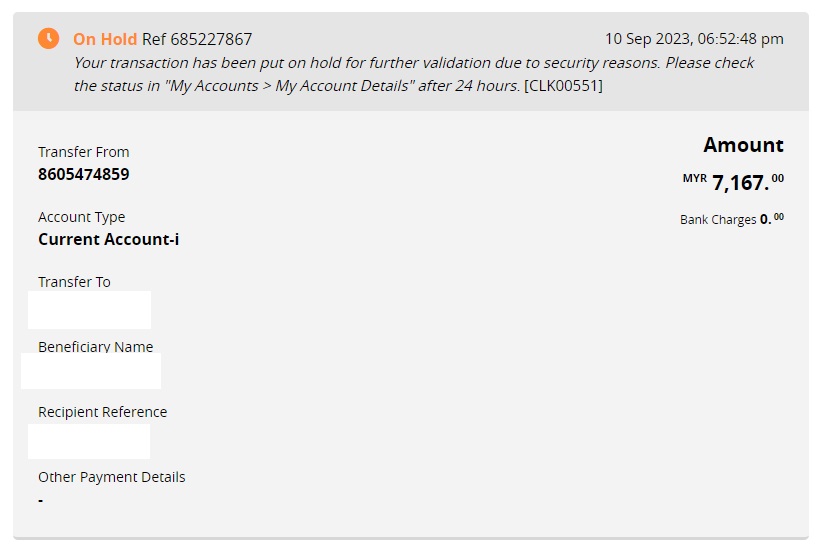
Task: Select the reference number 685227867
Action: pos(211,39)
